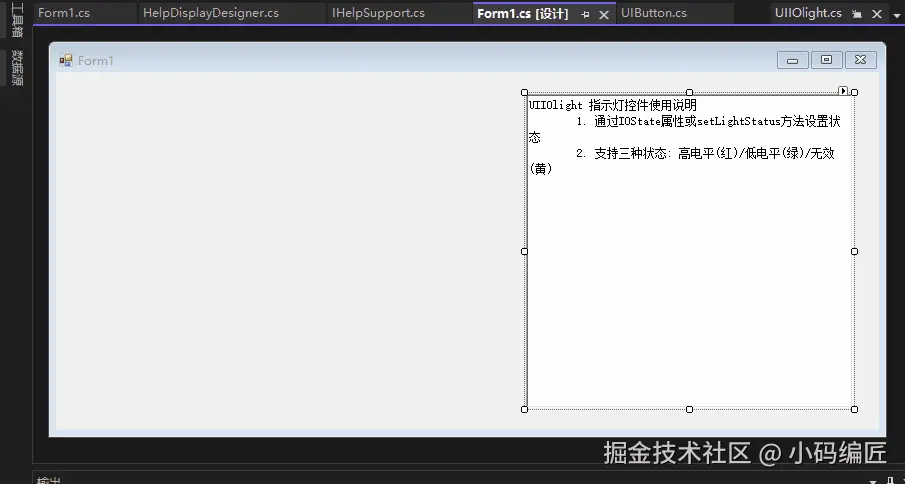Click the Form1 window icon
The width and height of the screenshot is (905, 484).
(66, 60)
